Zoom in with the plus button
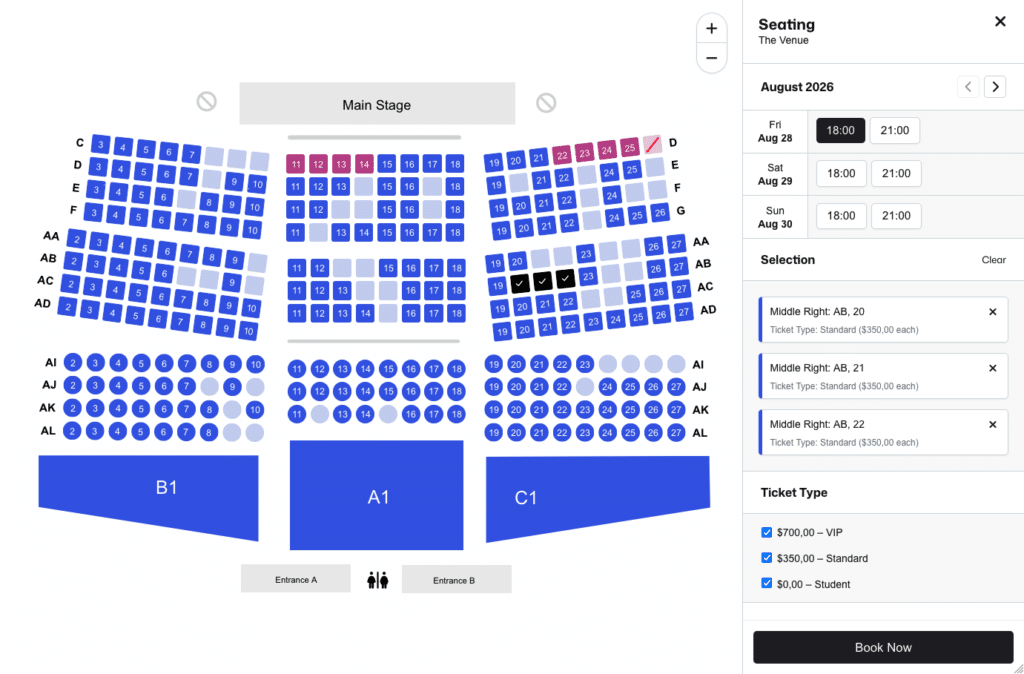1024x674 pixels. (x=711, y=29)
